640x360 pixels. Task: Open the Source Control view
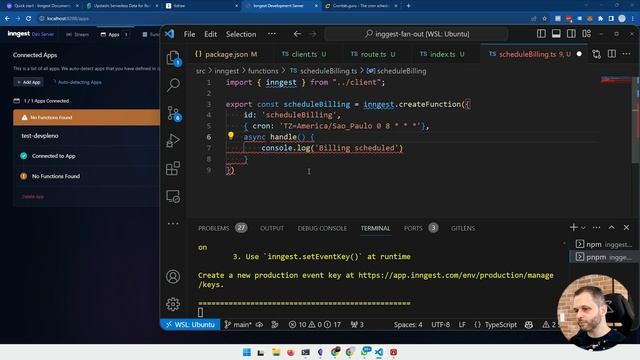point(173,113)
